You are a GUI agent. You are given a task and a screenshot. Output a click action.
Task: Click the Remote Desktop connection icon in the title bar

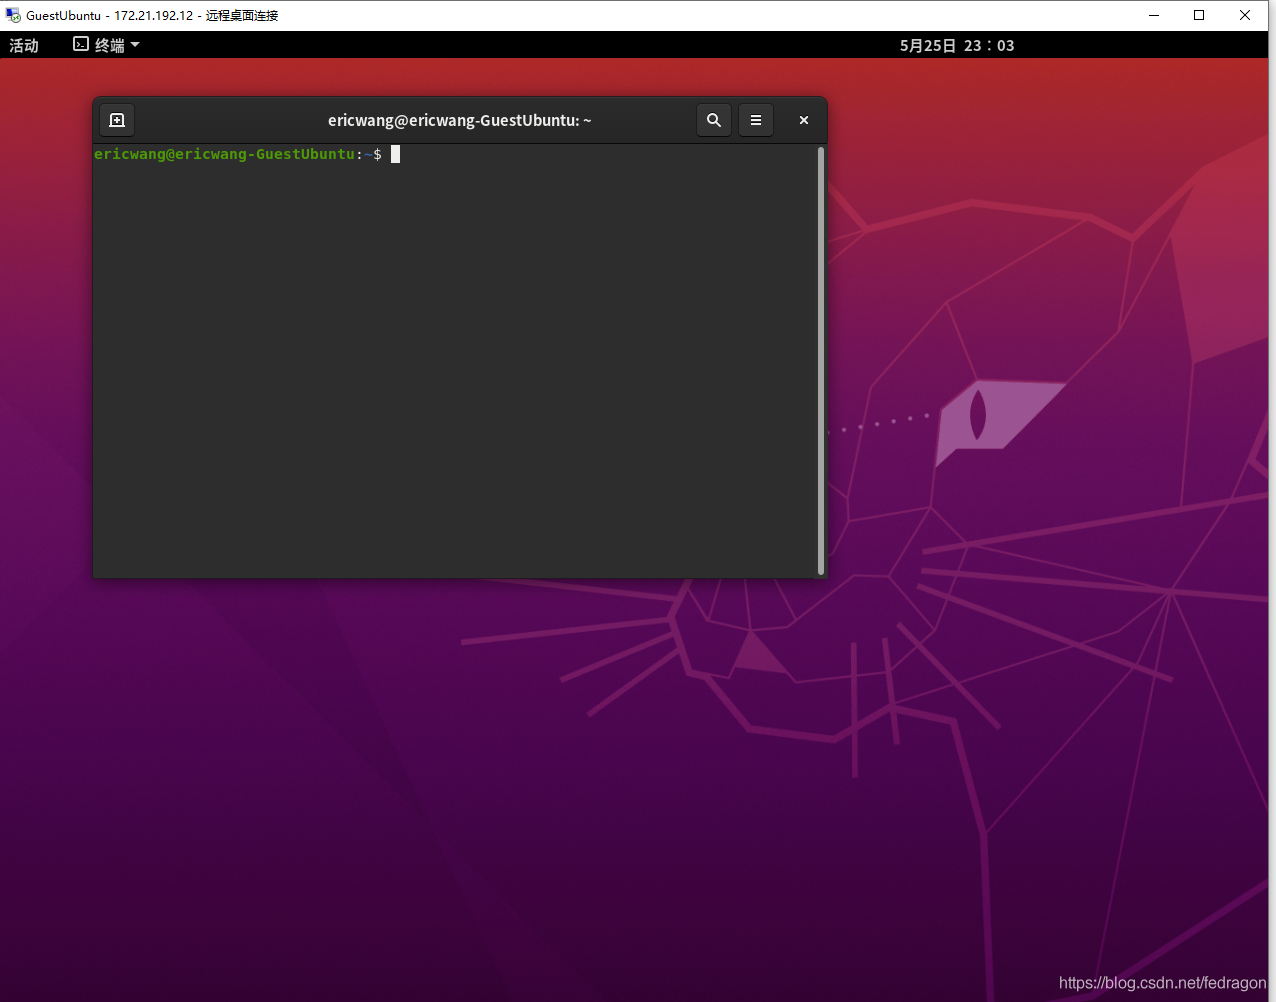tap(13, 15)
